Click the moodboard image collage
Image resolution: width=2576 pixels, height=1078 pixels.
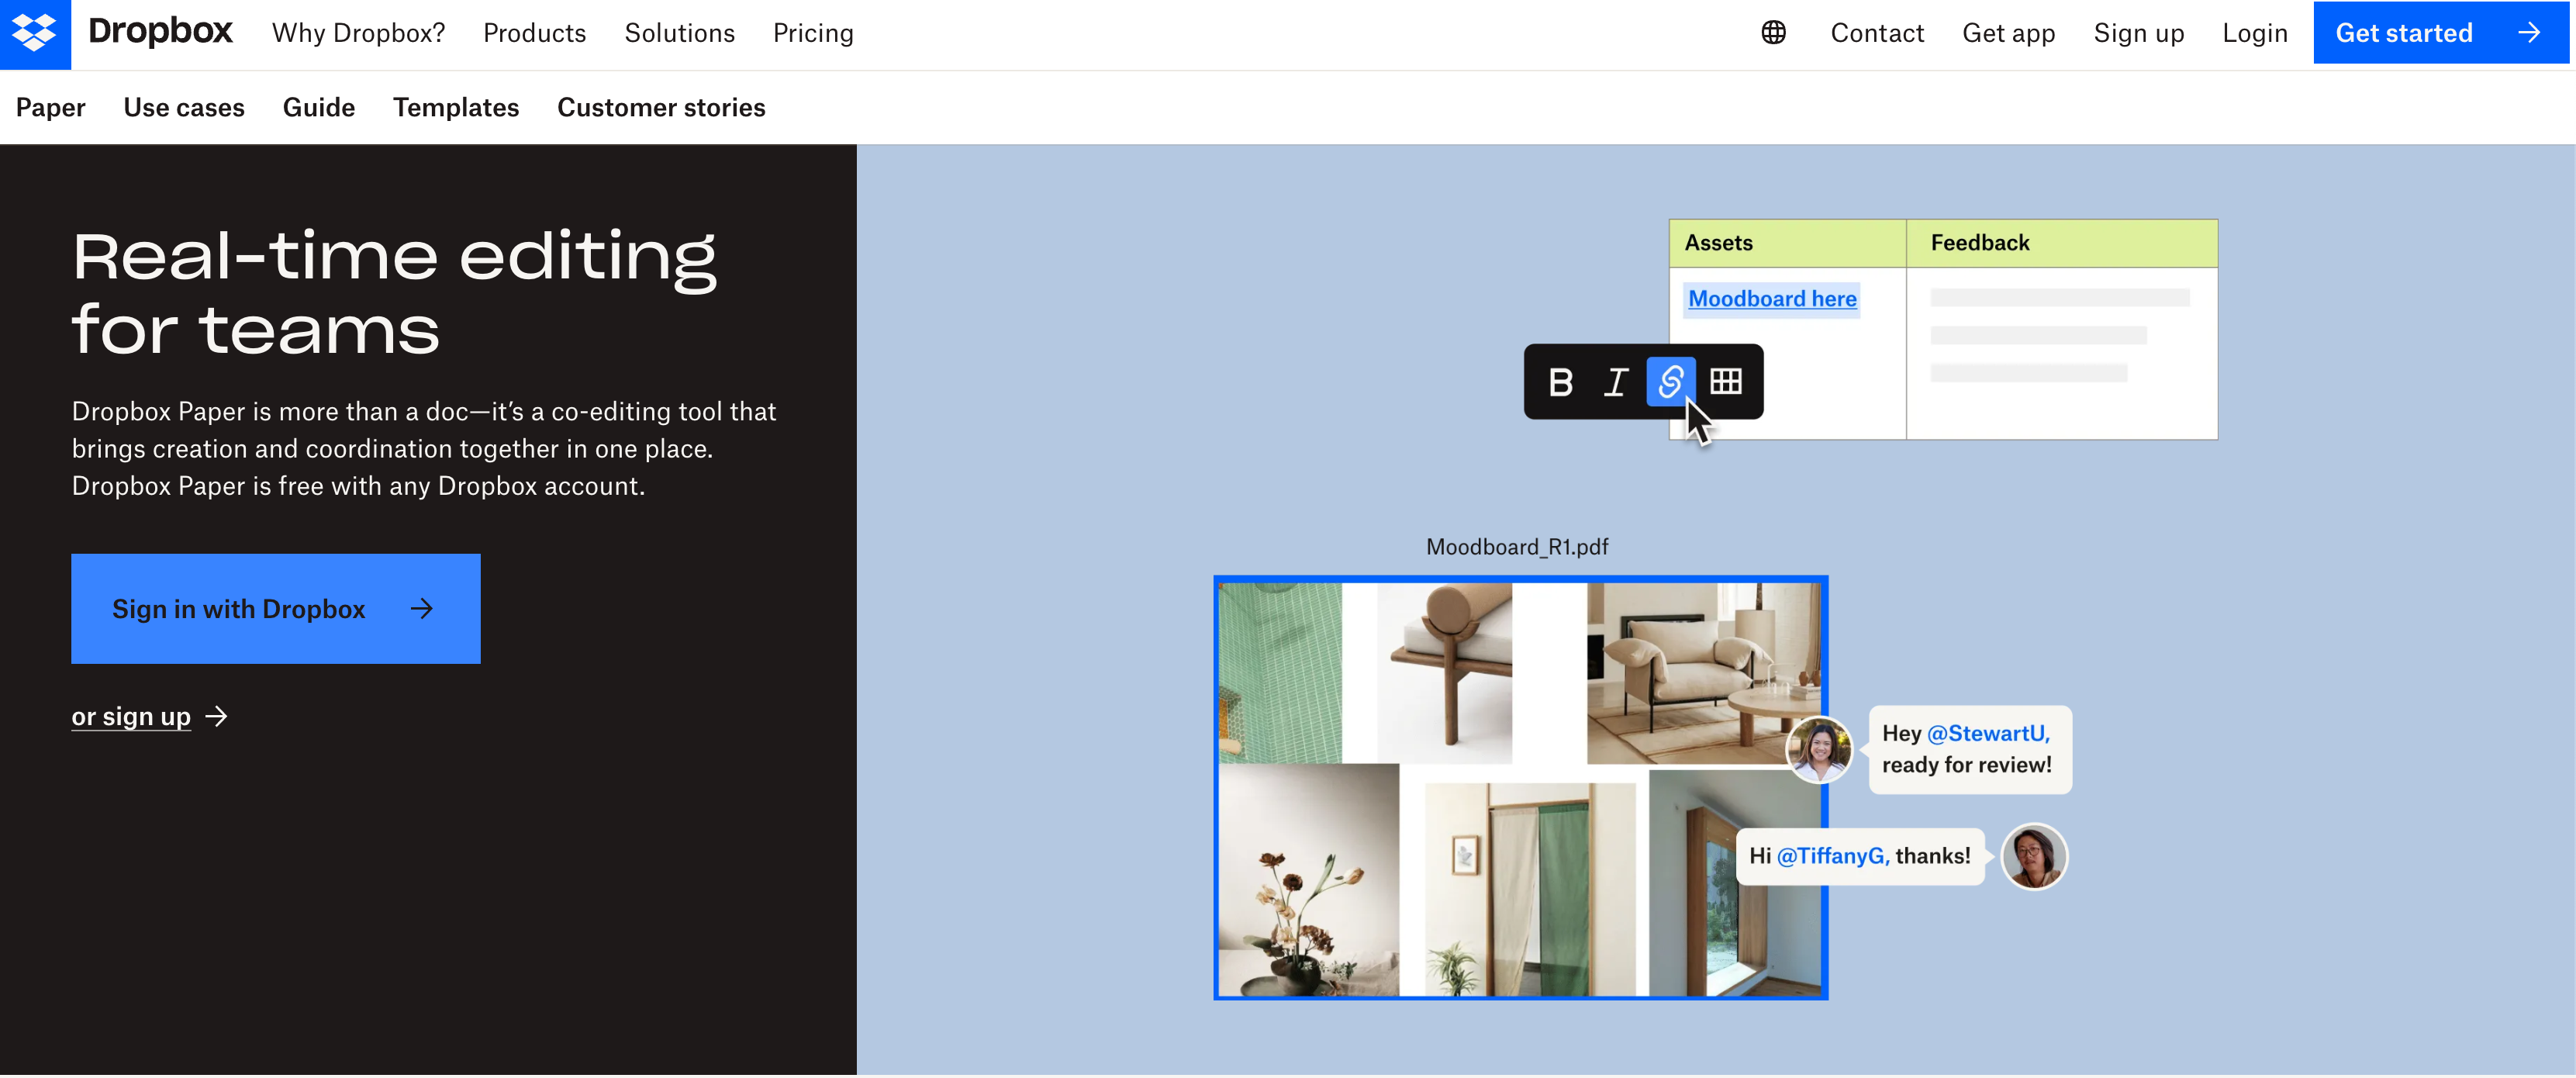tap(1521, 788)
